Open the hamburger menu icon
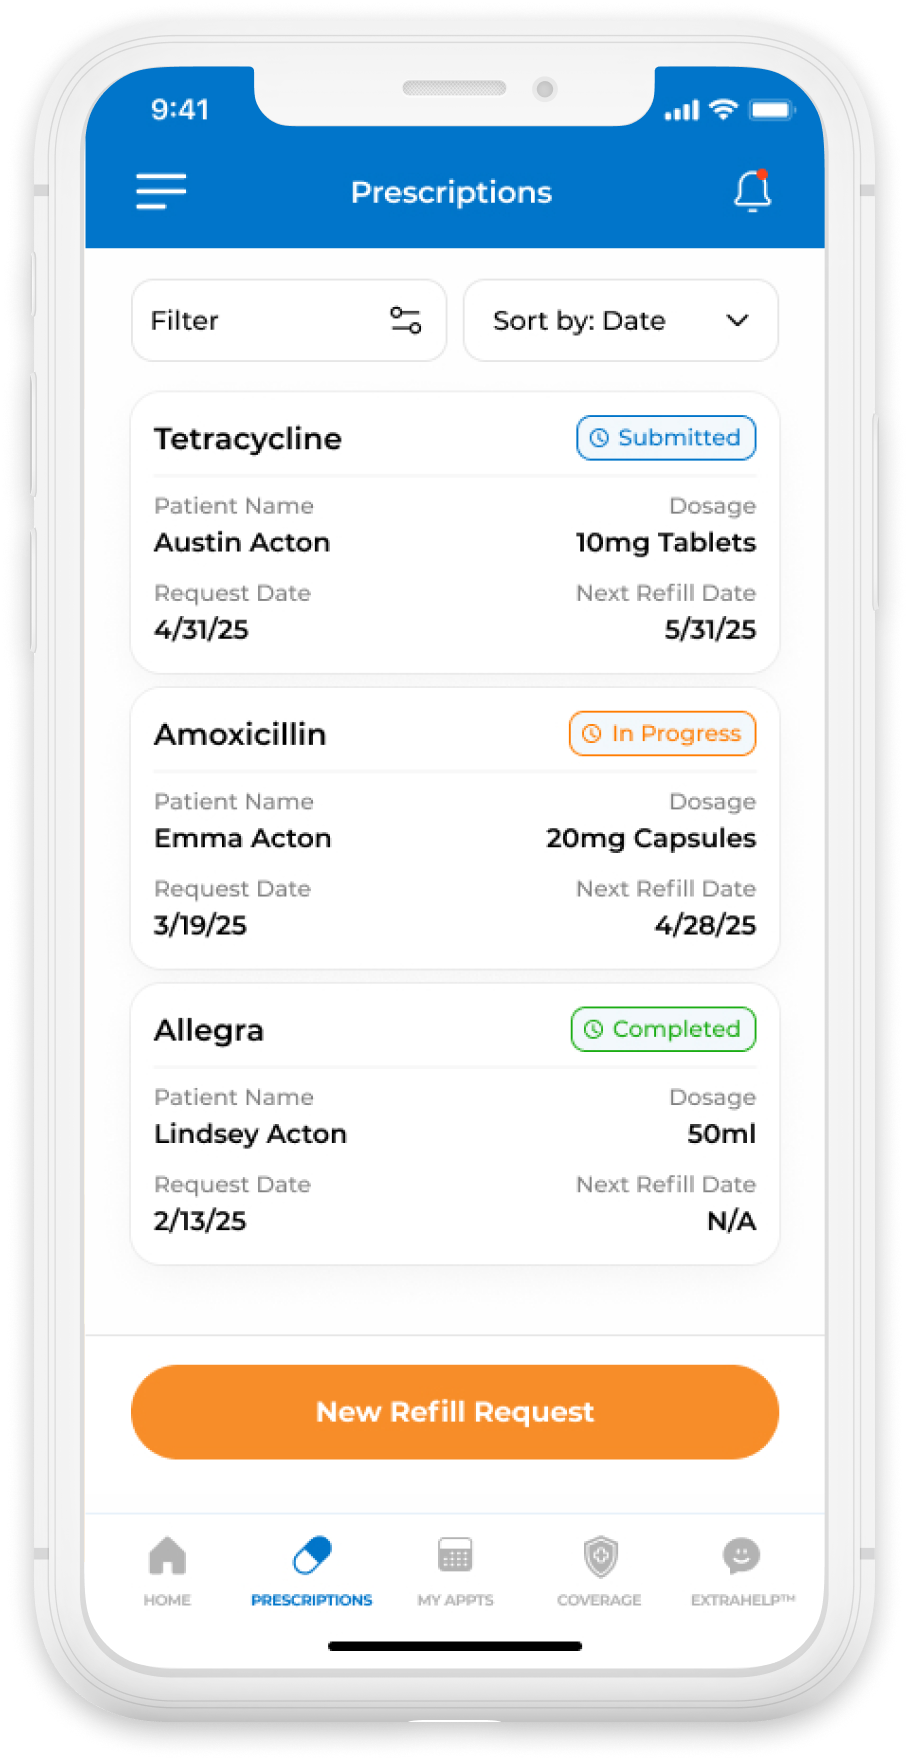 (161, 191)
